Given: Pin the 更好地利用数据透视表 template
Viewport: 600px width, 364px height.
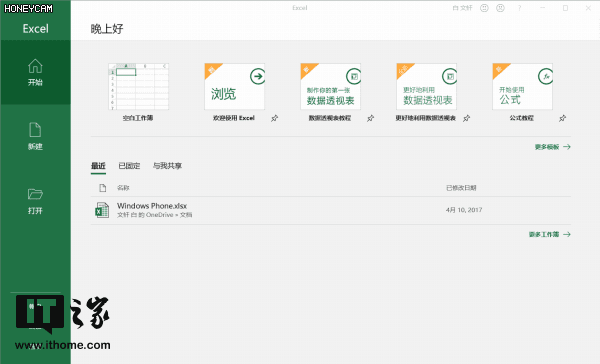Looking at the screenshot, I should (466, 118).
